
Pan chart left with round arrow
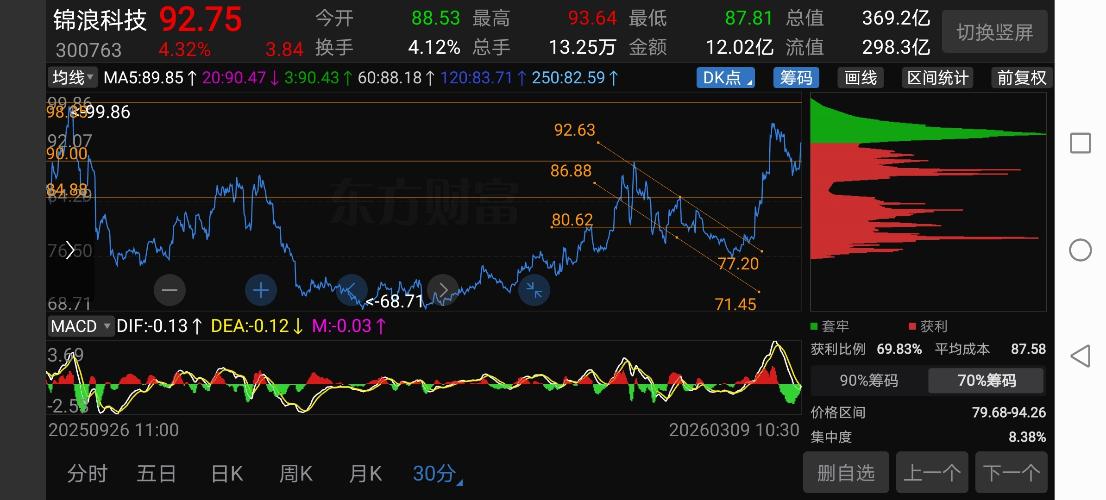point(351,290)
